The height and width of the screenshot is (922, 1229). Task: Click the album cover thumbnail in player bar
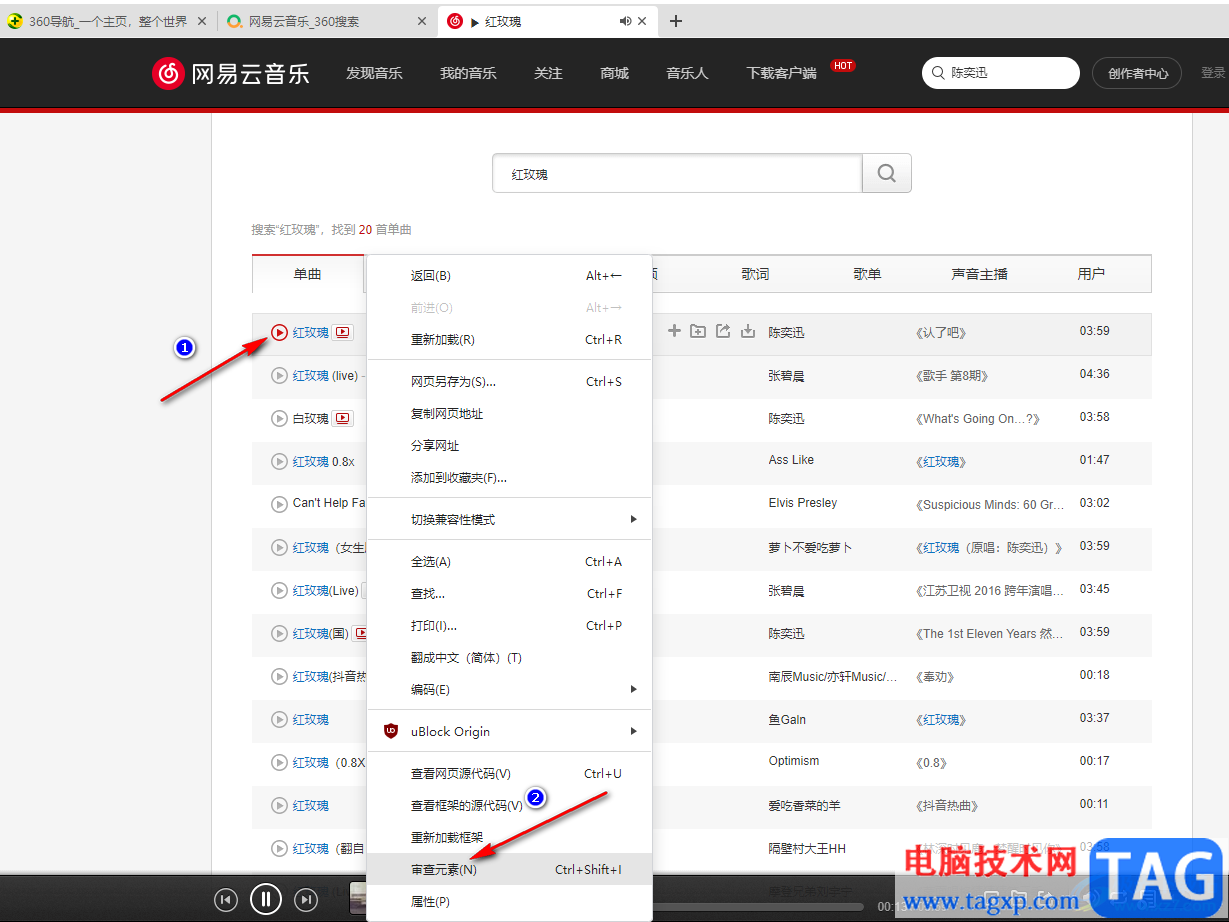click(x=358, y=899)
